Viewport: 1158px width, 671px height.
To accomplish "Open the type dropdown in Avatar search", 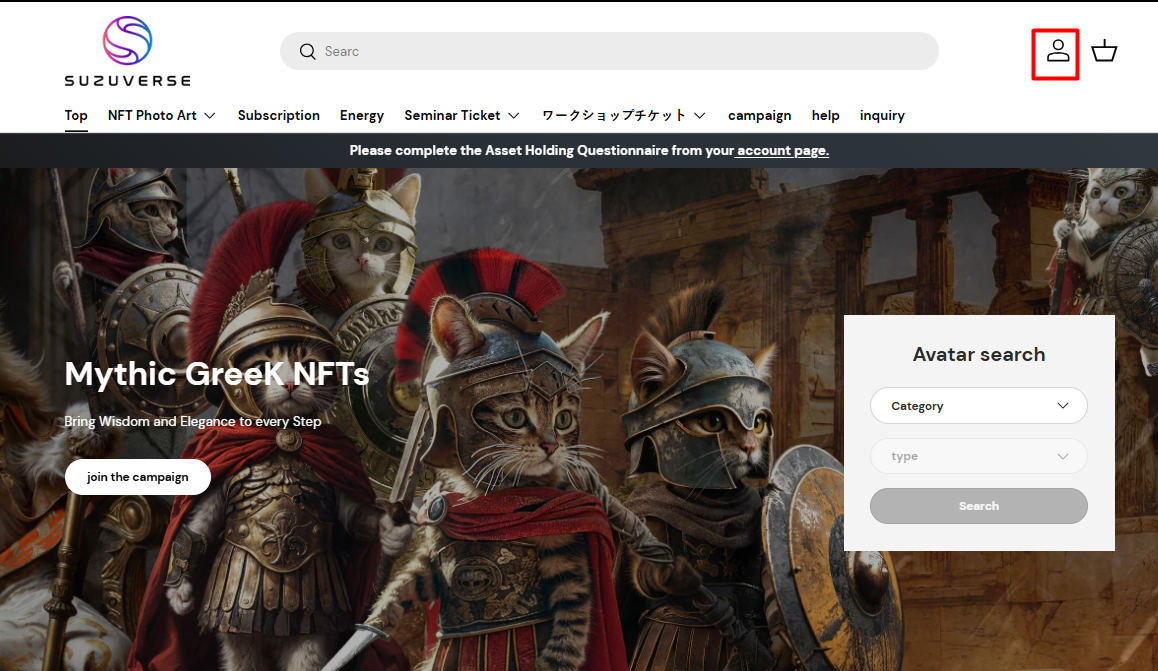I will pos(978,456).
